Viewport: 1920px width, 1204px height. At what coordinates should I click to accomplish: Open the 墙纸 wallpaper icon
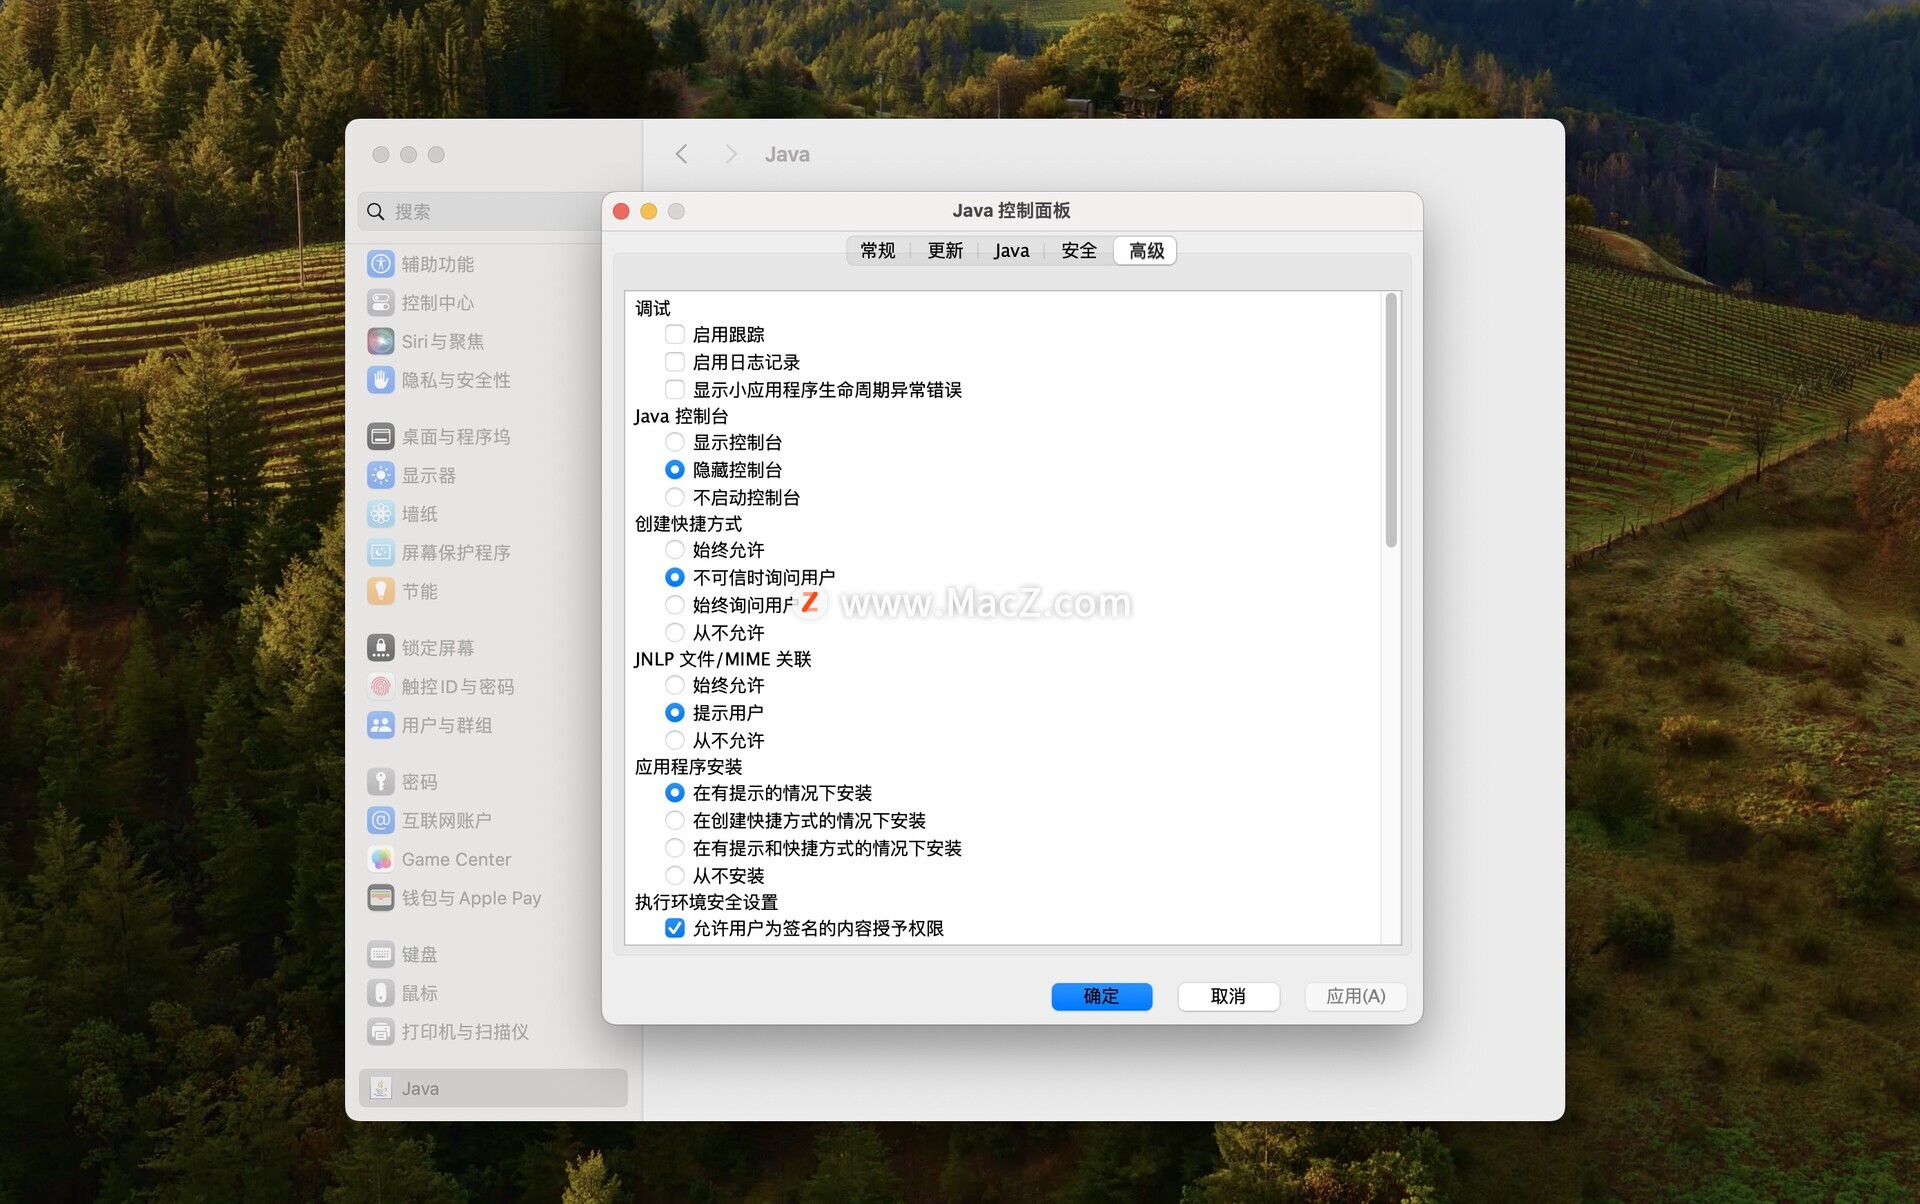(x=380, y=514)
